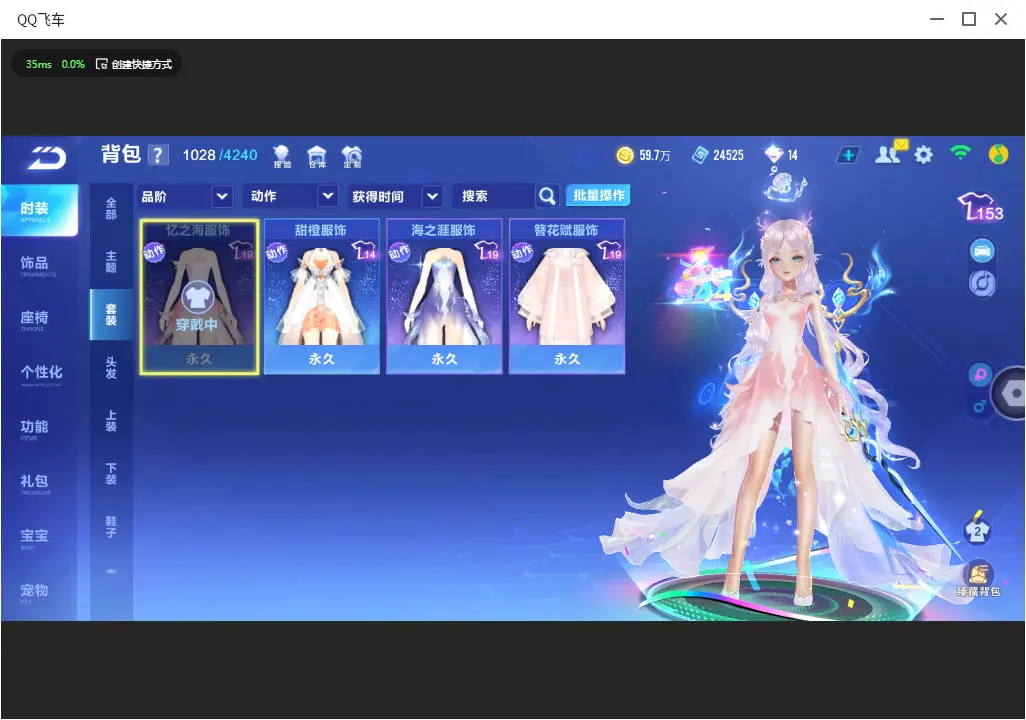
Task: Open the 捏脸 face customization icon
Action: click(x=282, y=156)
